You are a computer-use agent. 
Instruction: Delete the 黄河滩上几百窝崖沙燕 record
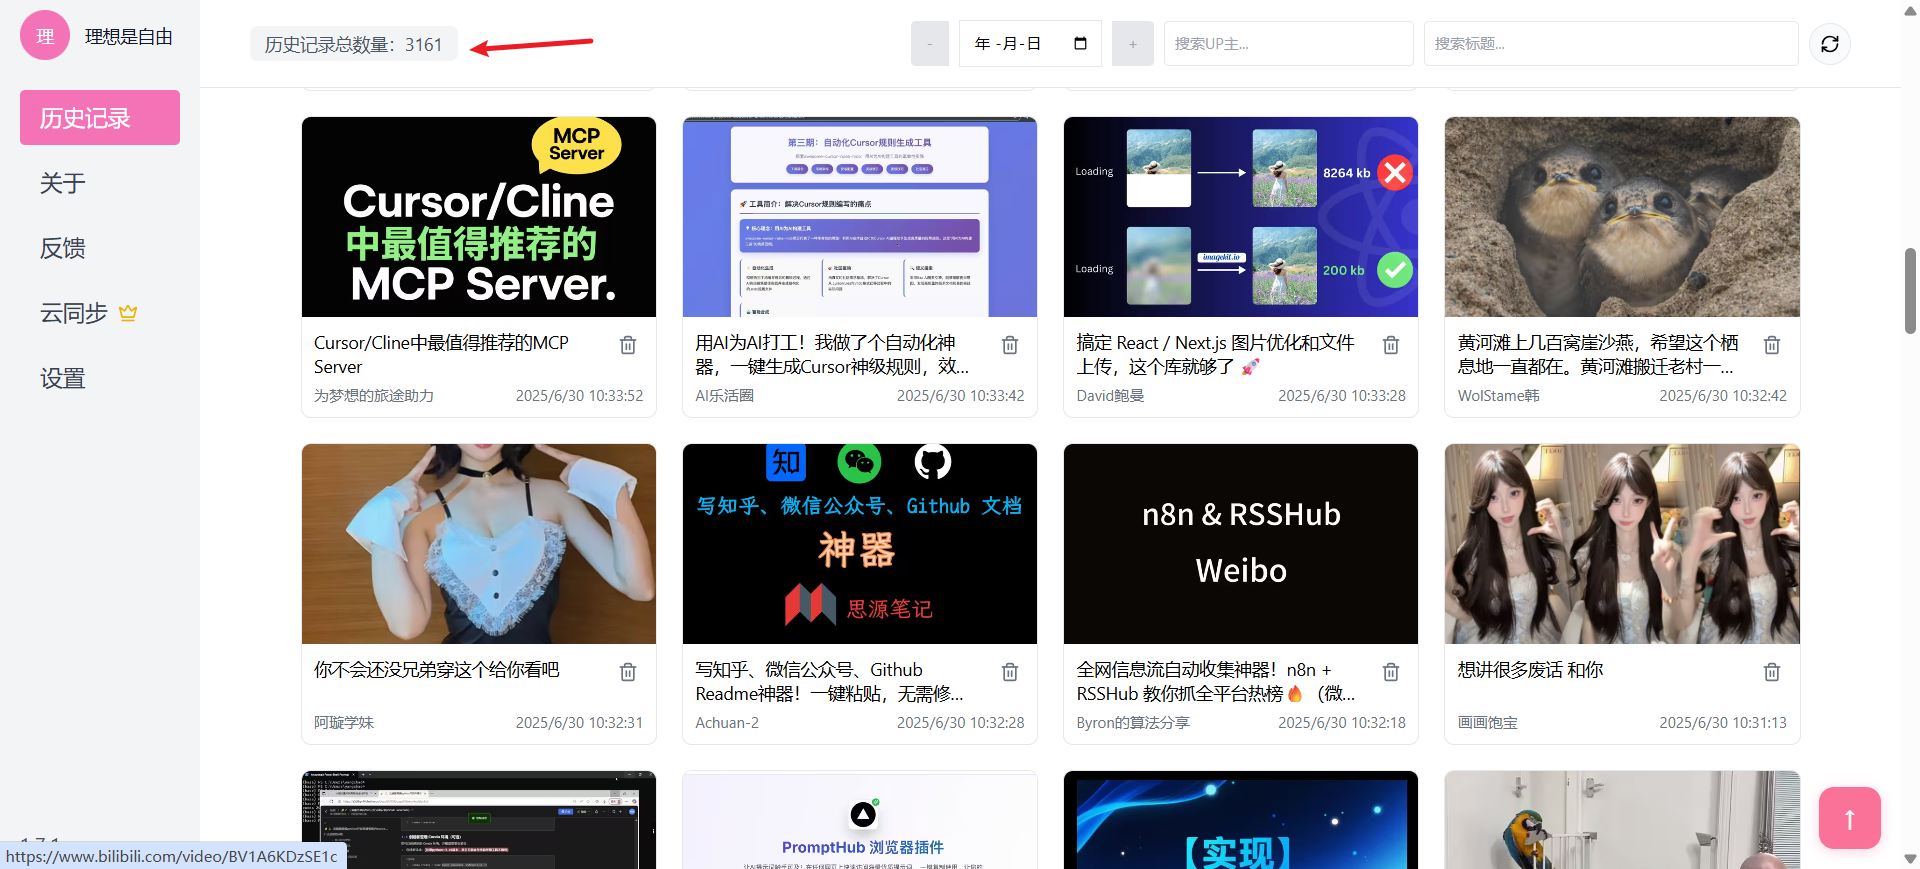pyautogui.click(x=1772, y=345)
